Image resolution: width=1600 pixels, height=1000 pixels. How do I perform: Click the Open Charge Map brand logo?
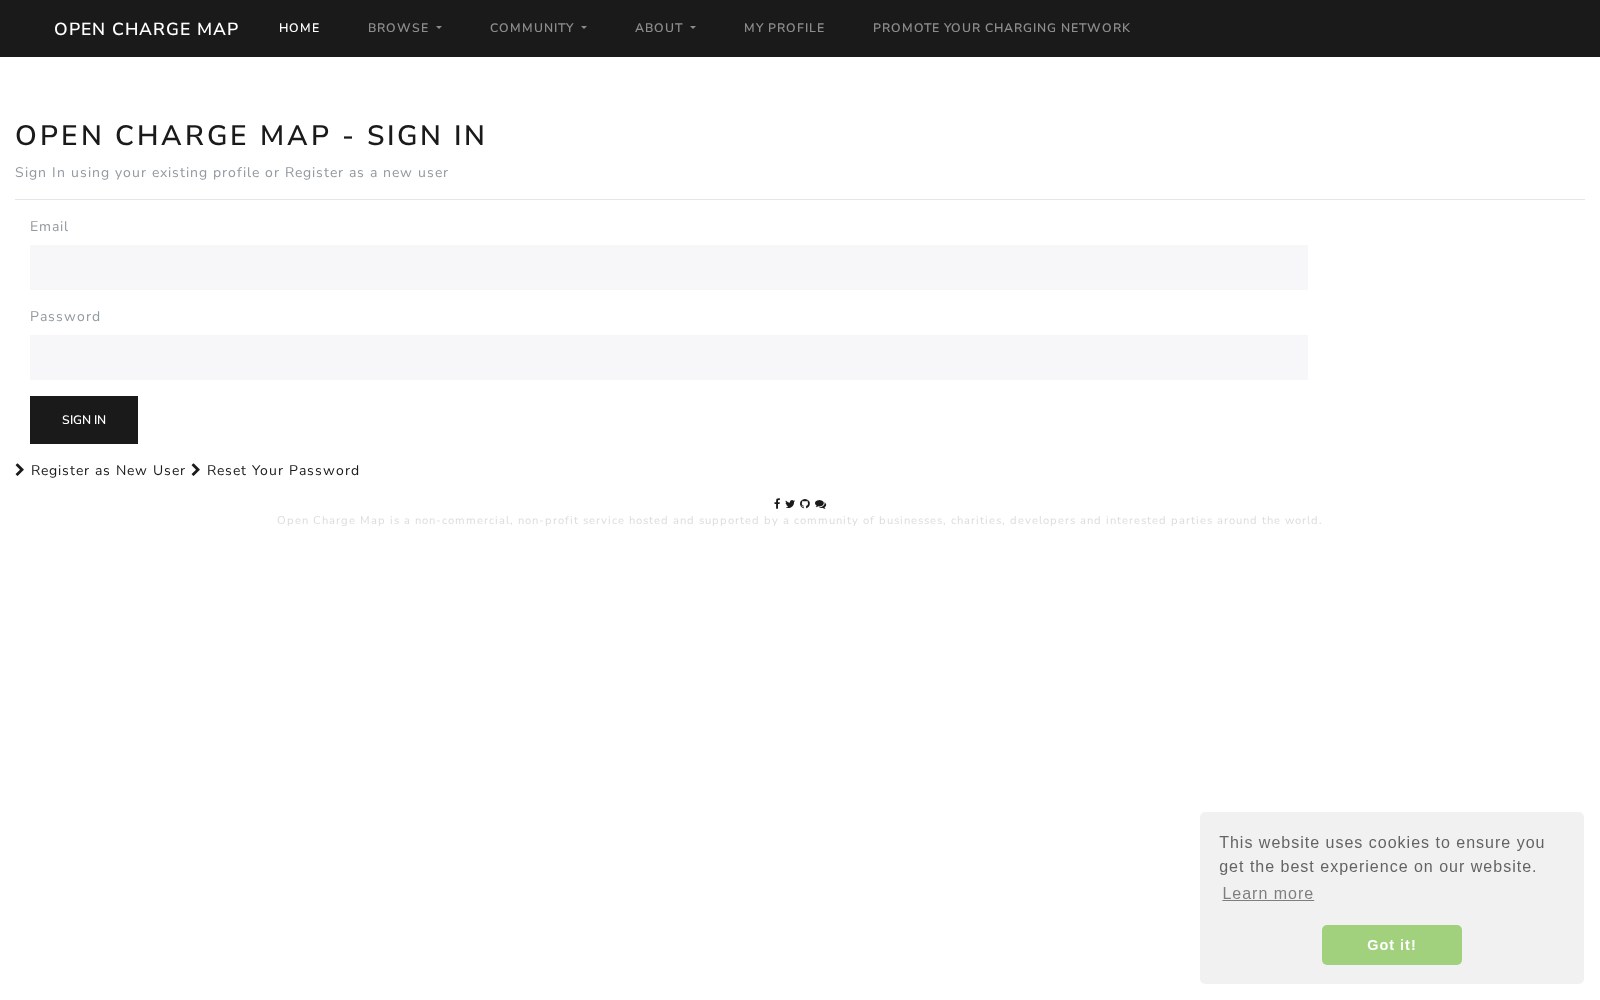(x=146, y=29)
